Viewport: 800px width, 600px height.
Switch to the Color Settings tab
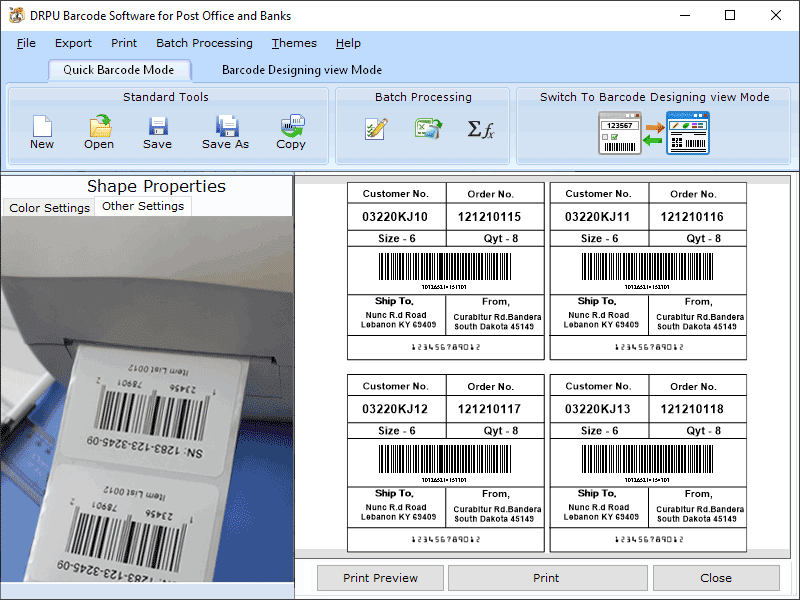(48, 207)
